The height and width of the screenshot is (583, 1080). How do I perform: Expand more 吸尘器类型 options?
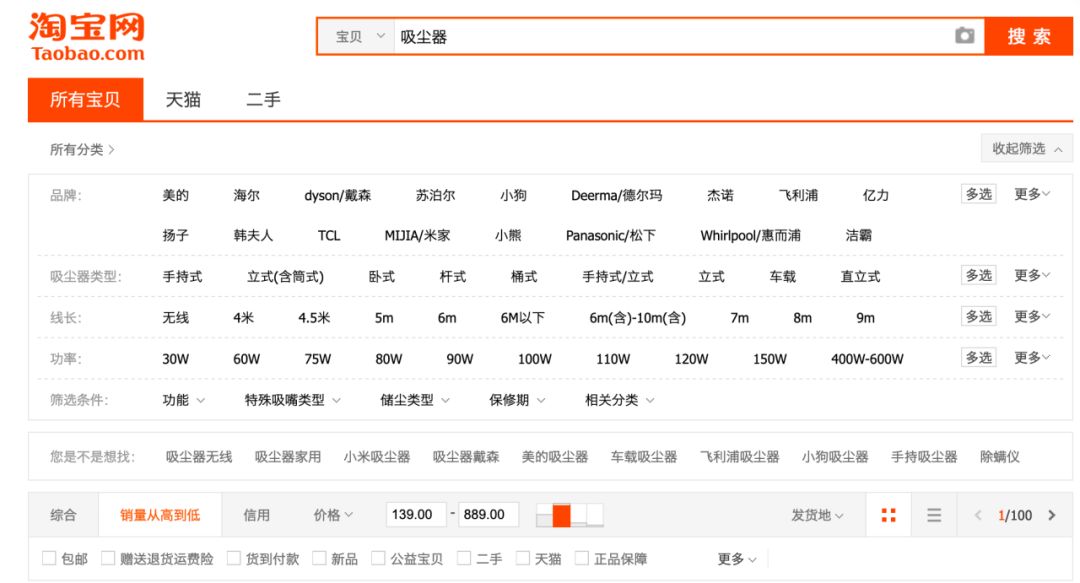coord(1032,276)
